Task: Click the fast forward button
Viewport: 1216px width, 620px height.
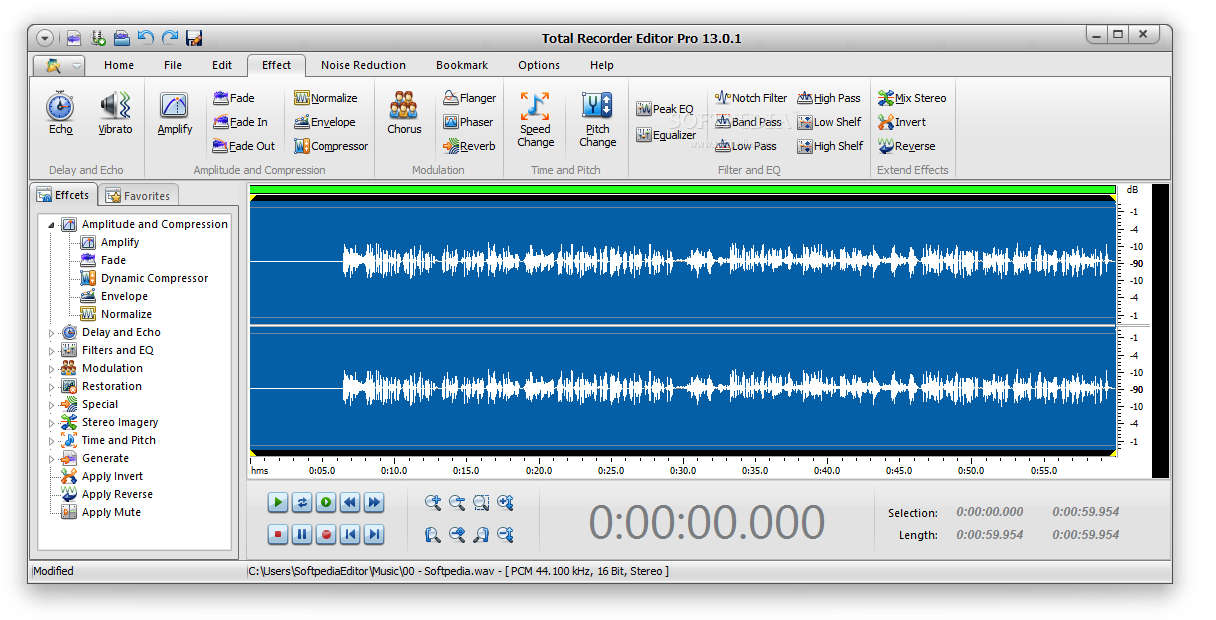Action: point(374,503)
